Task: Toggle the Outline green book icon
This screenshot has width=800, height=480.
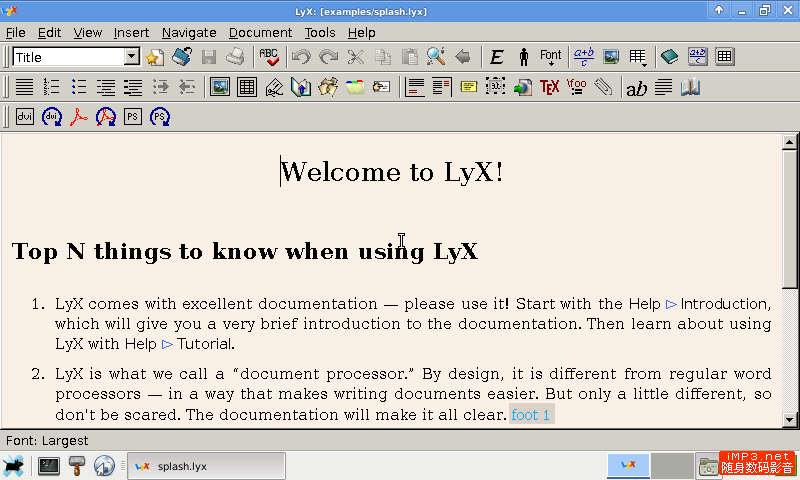Action: pyautogui.click(x=670, y=57)
